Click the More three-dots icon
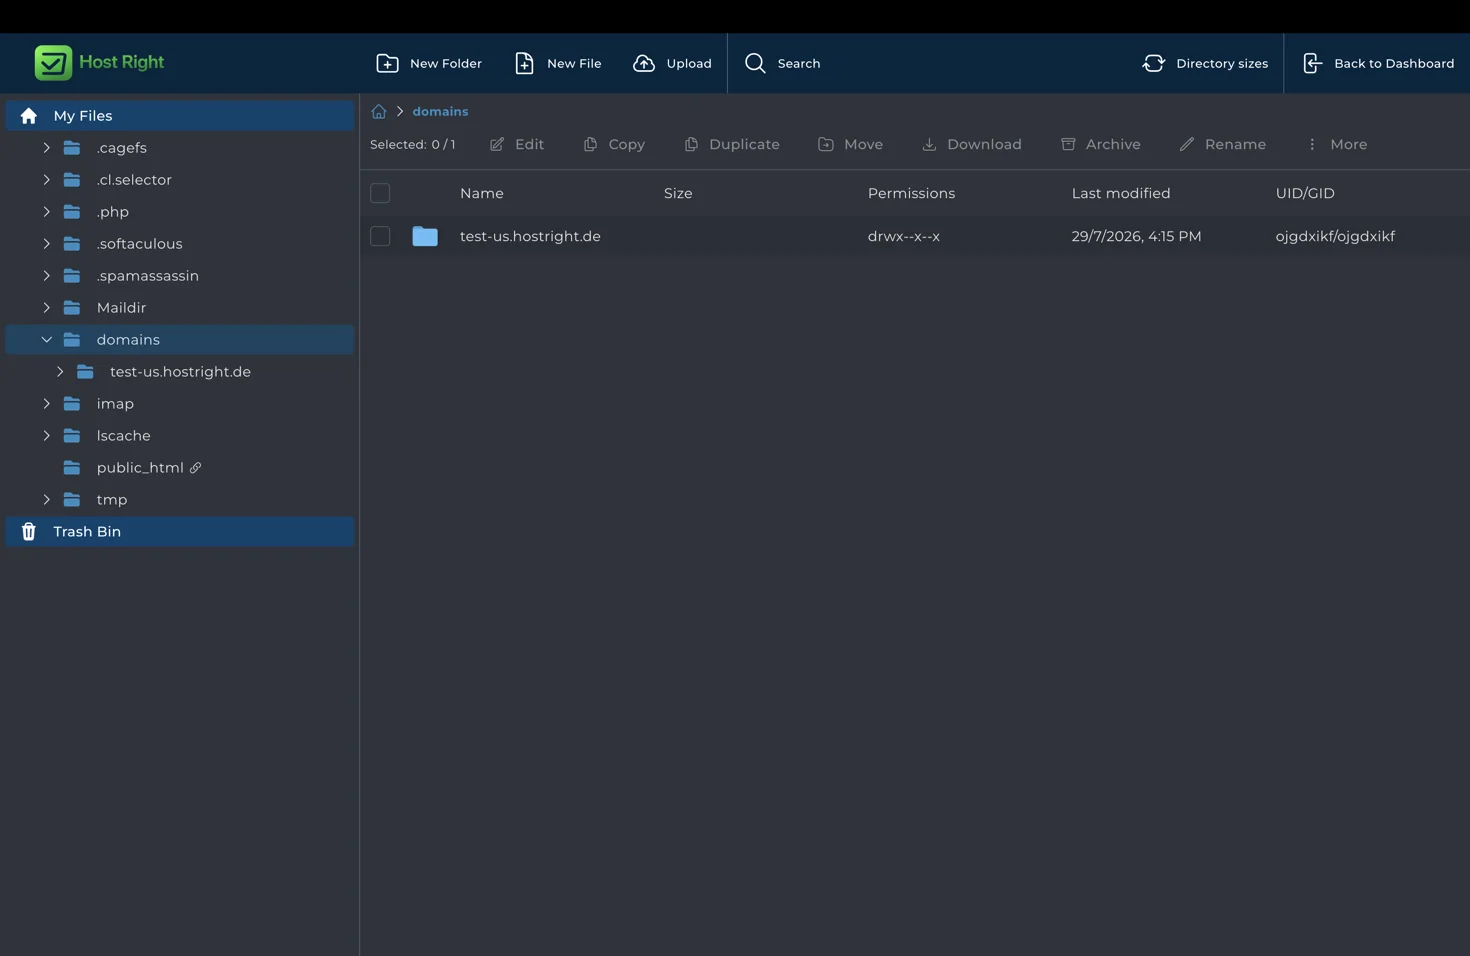 tap(1312, 144)
